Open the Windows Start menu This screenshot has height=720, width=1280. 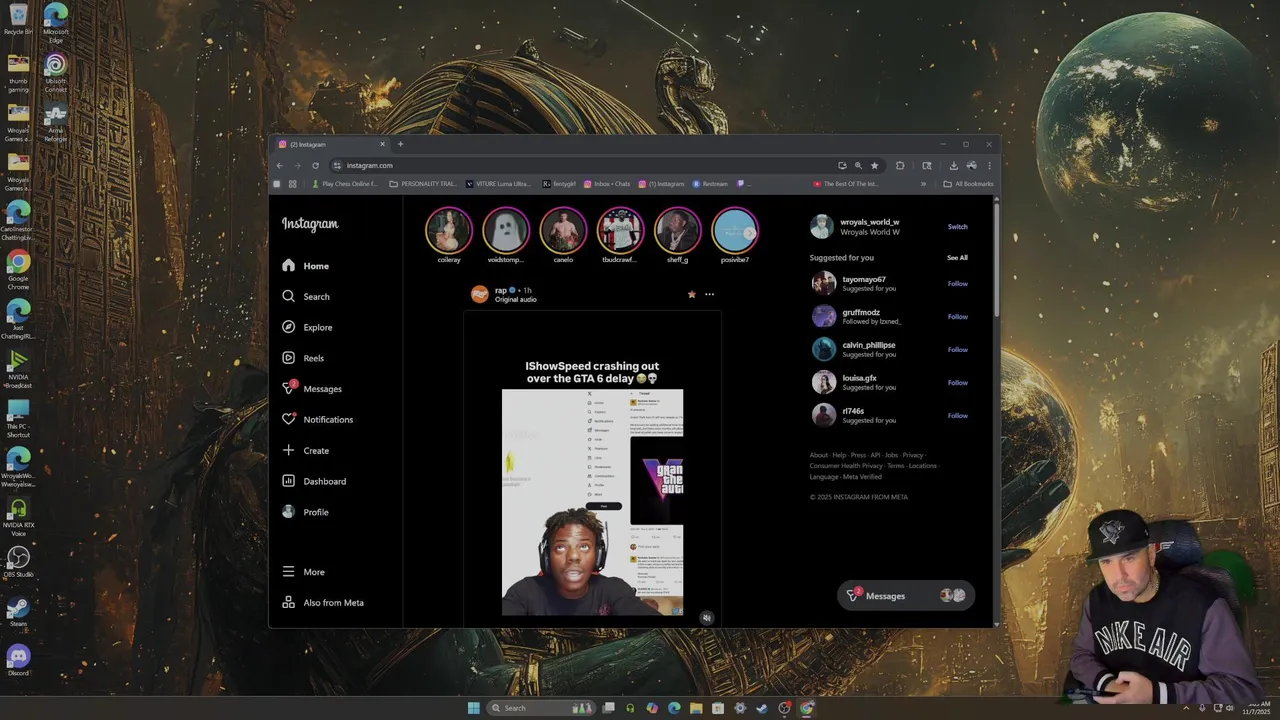pyautogui.click(x=473, y=708)
